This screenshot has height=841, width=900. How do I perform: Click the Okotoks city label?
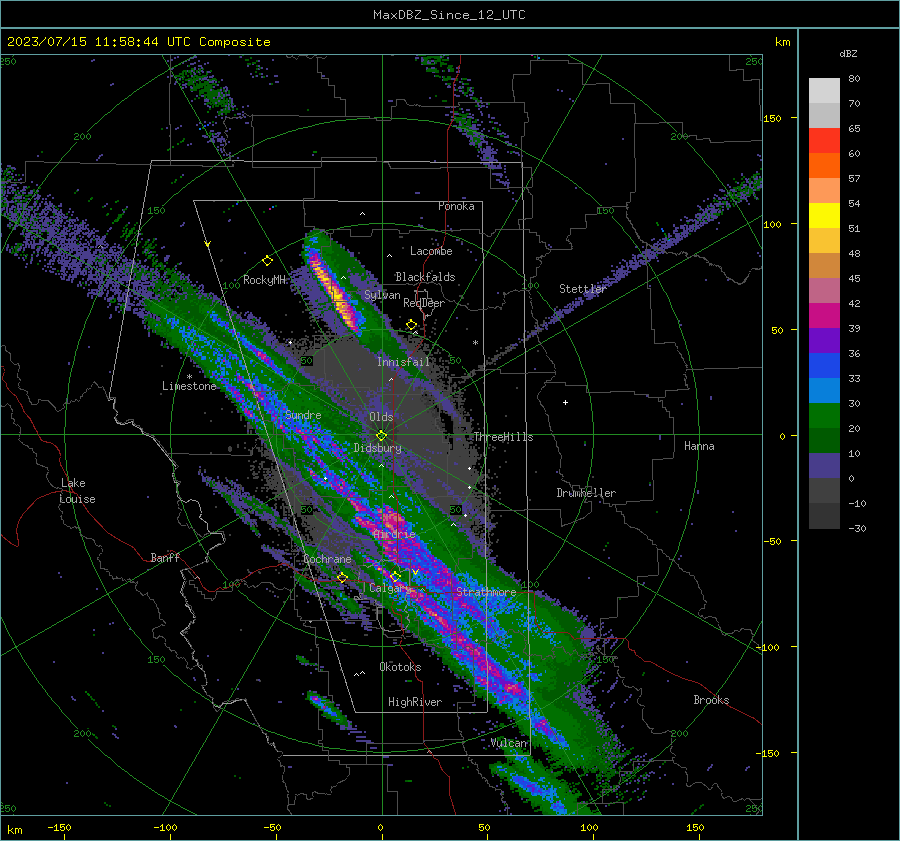point(401,667)
